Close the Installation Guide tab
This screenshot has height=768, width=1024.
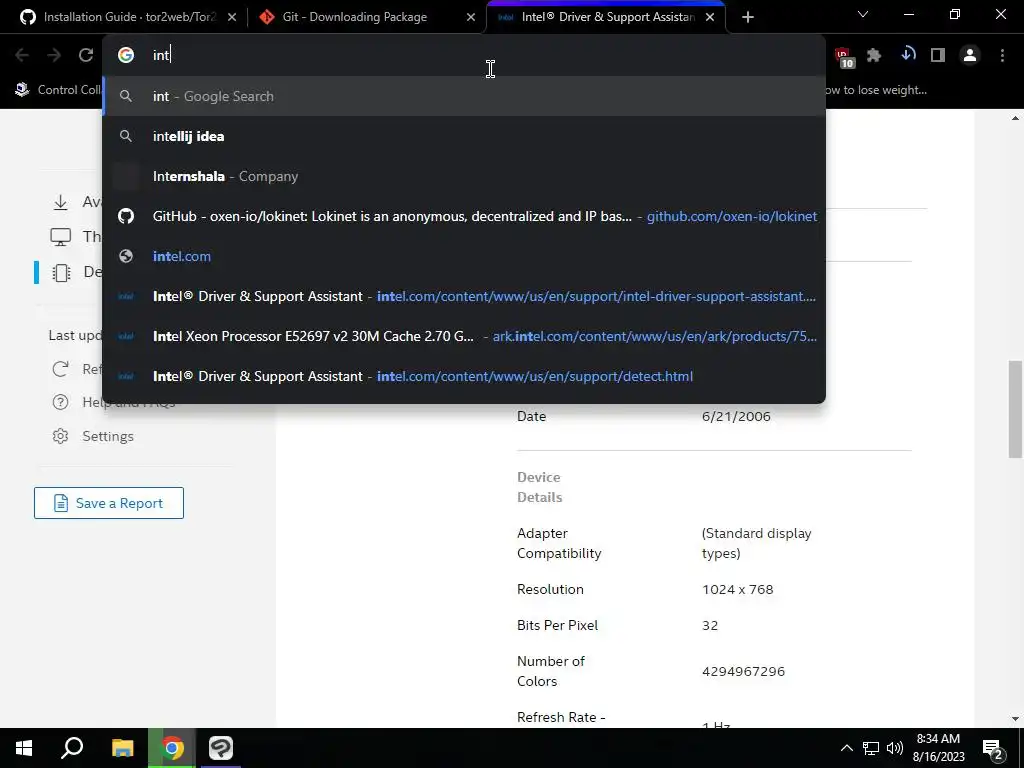(232, 17)
